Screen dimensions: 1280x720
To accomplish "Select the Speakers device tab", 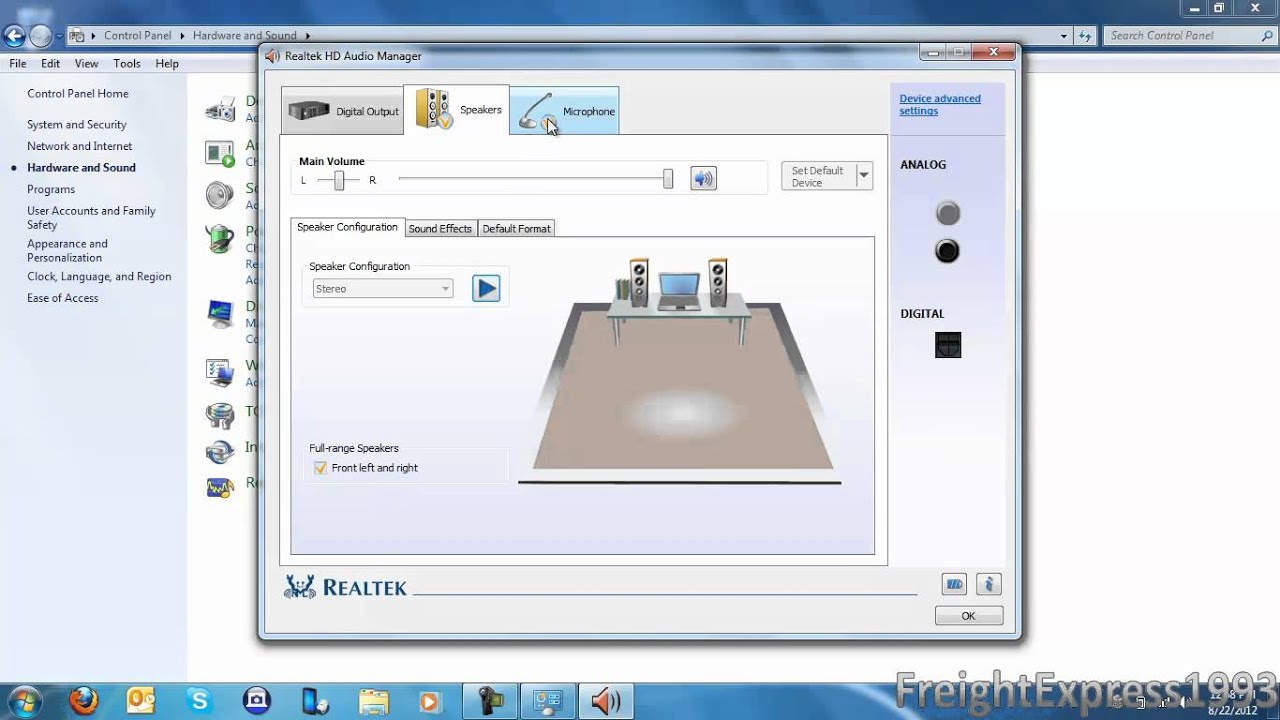I will tap(458, 110).
